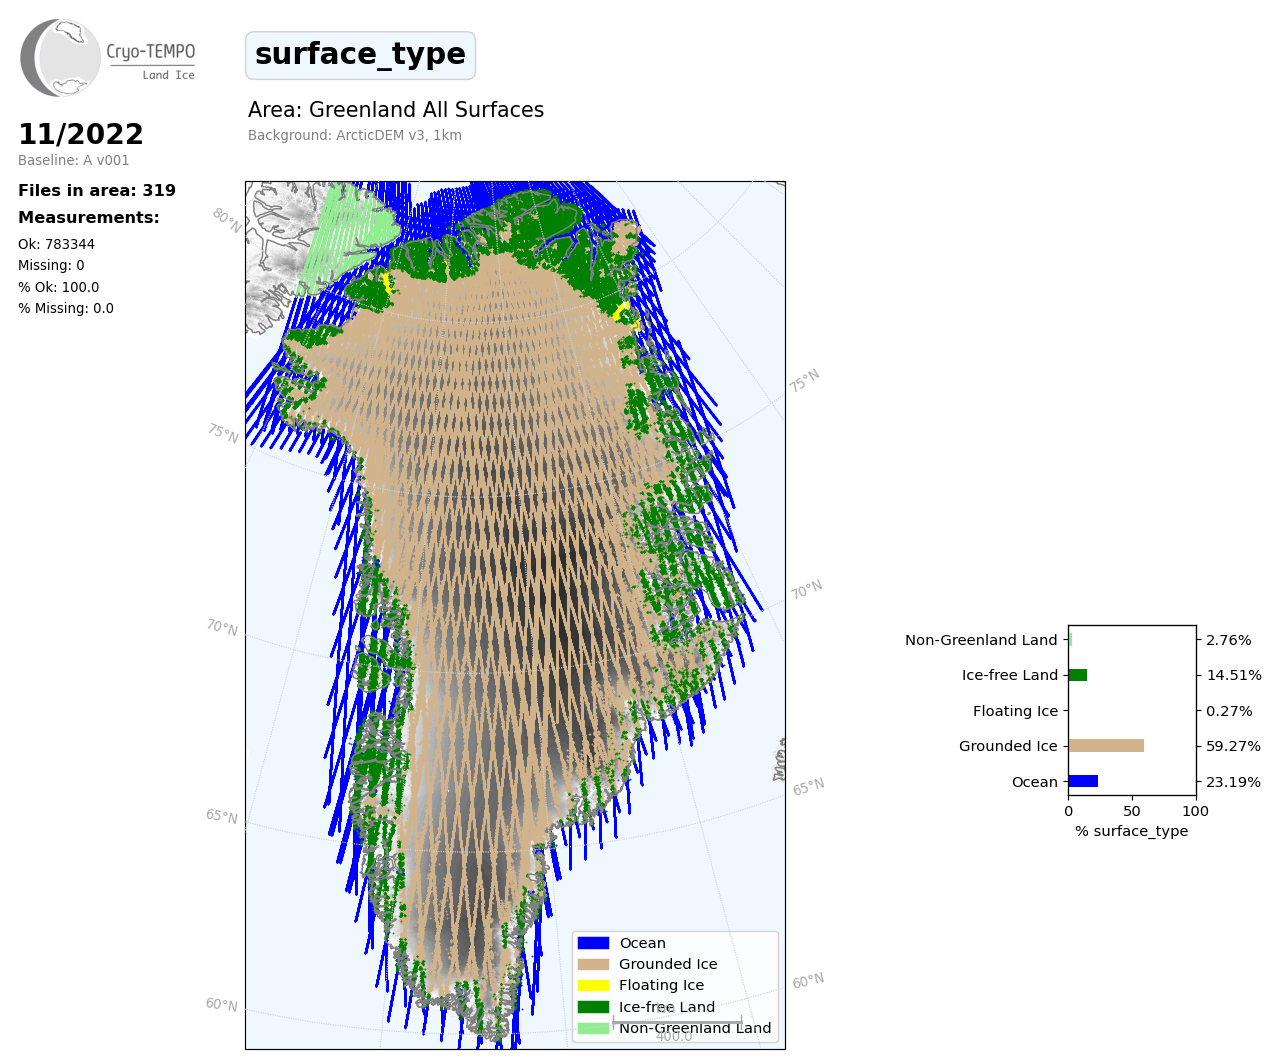Click the 'Land Ice' logo subtitle
The image size is (1272, 1060).
(168, 75)
